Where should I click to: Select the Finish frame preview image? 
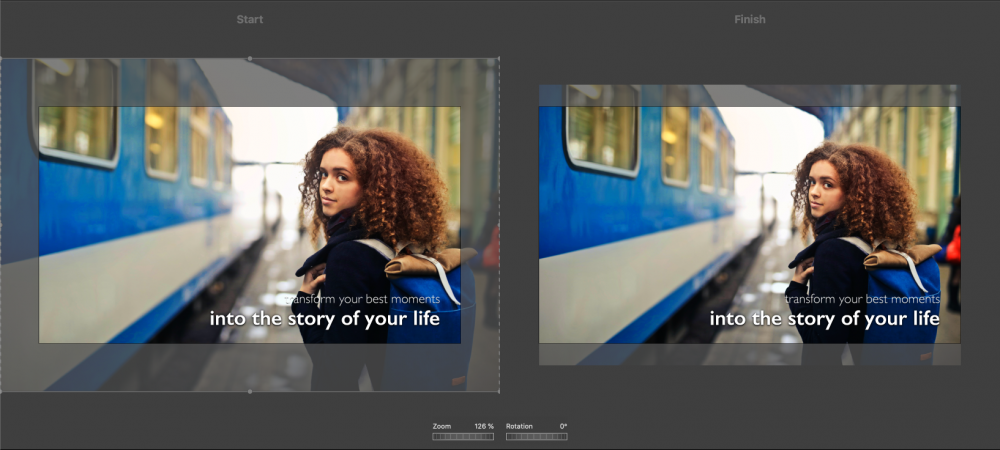coord(749,225)
